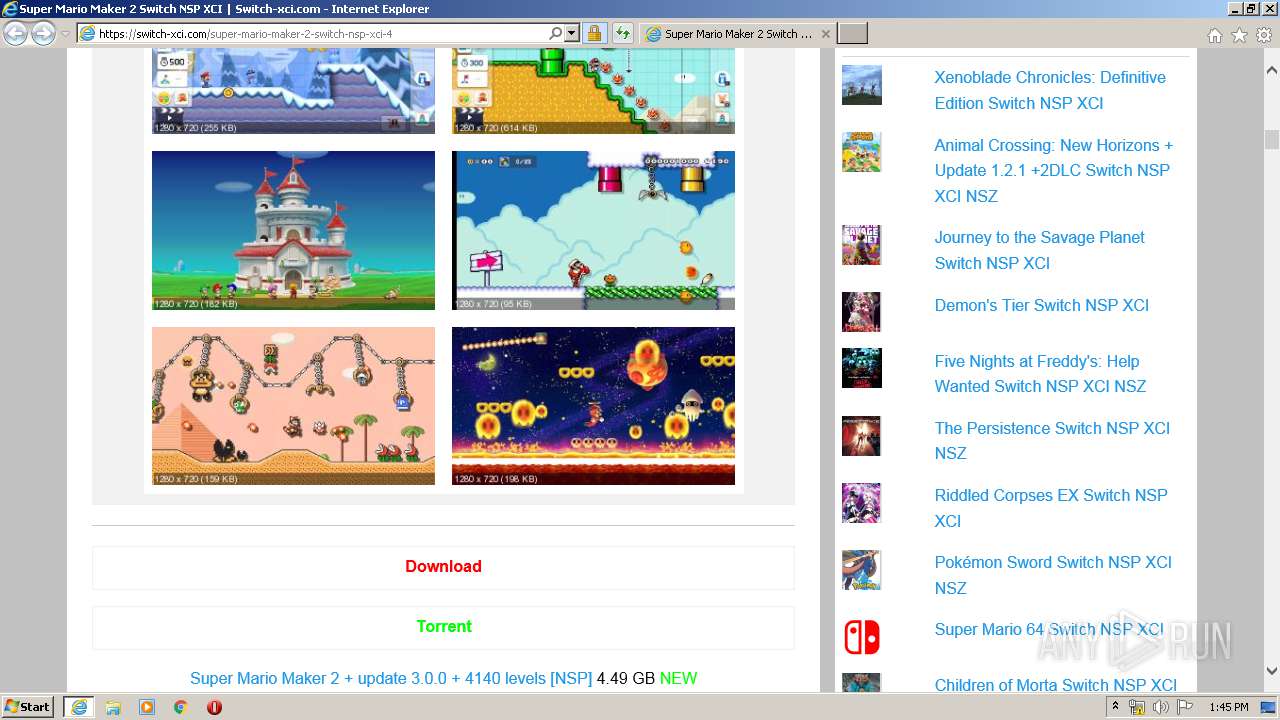Click the green Torrent button

pos(443,626)
